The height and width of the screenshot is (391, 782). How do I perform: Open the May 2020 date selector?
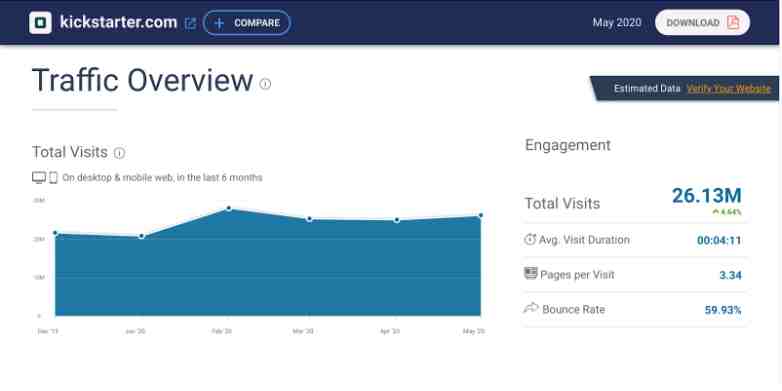click(x=617, y=23)
